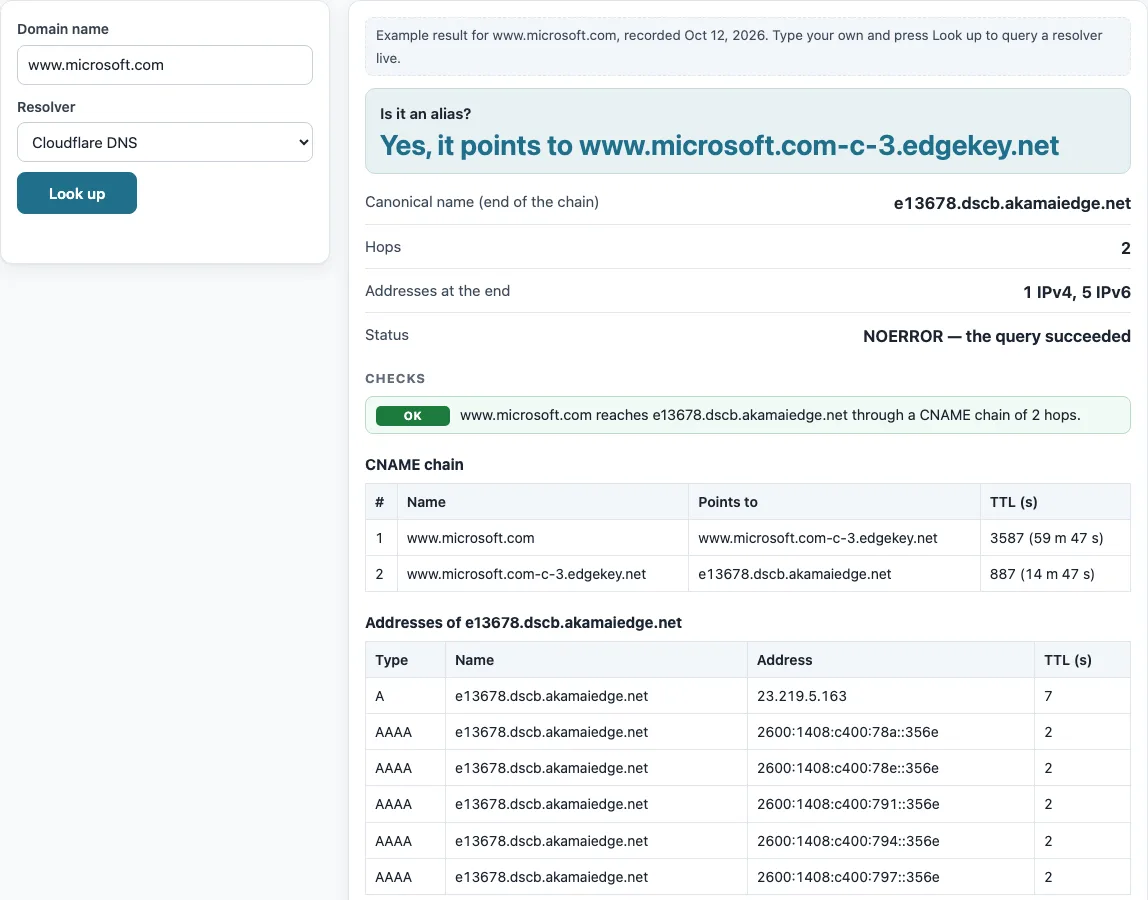Click the address 2600:1408:c400:78e::356e

[848, 768]
